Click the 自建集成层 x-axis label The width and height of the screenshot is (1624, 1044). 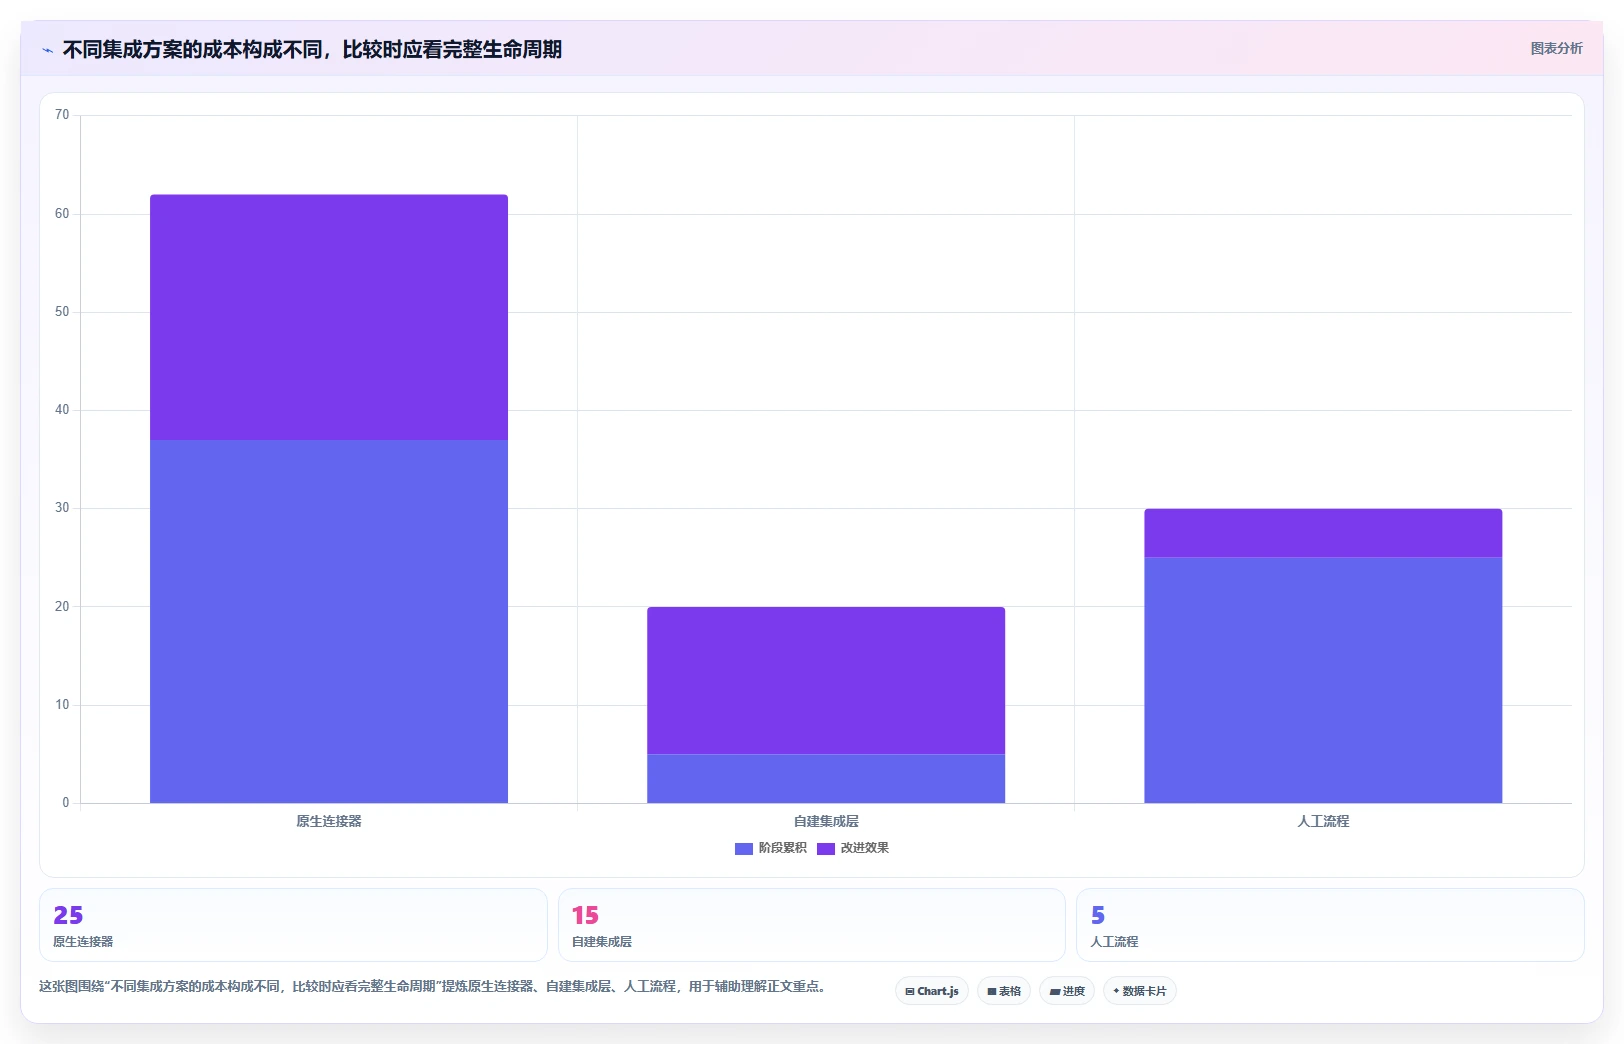click(826, 821)
